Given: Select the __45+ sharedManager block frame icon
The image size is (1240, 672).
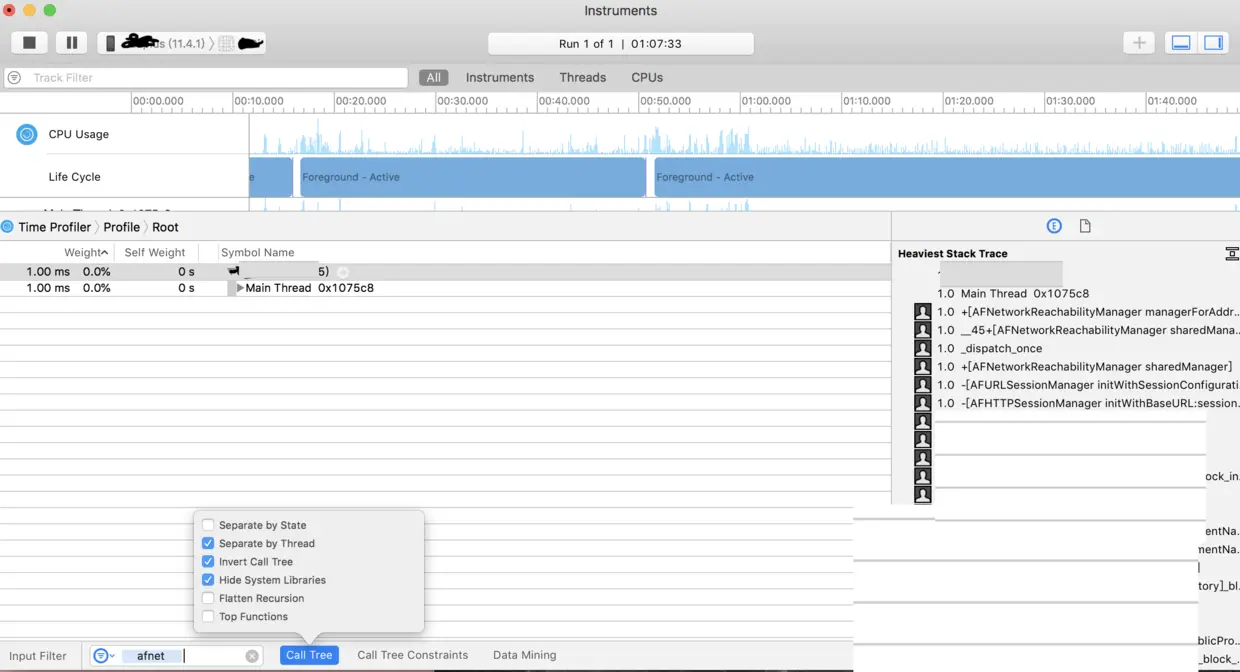Looking at the screenshot, I should (923, 330).
